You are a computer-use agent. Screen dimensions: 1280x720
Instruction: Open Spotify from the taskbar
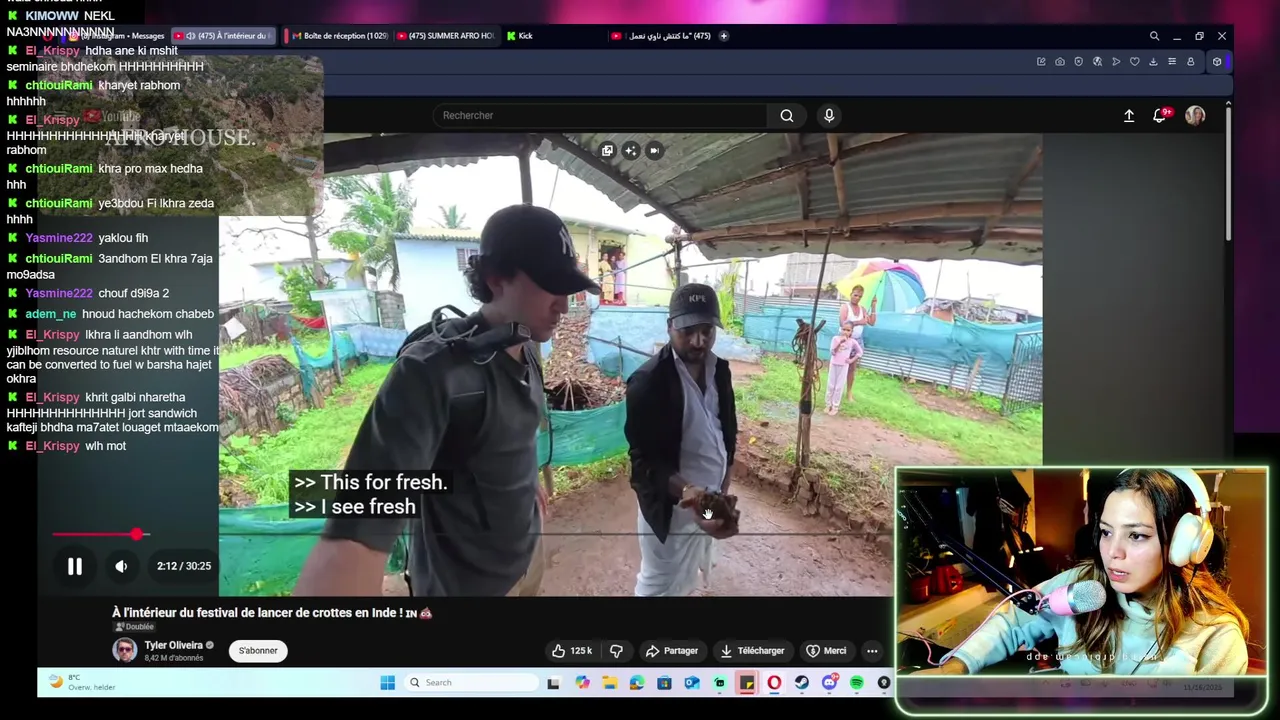click(857, 683)
